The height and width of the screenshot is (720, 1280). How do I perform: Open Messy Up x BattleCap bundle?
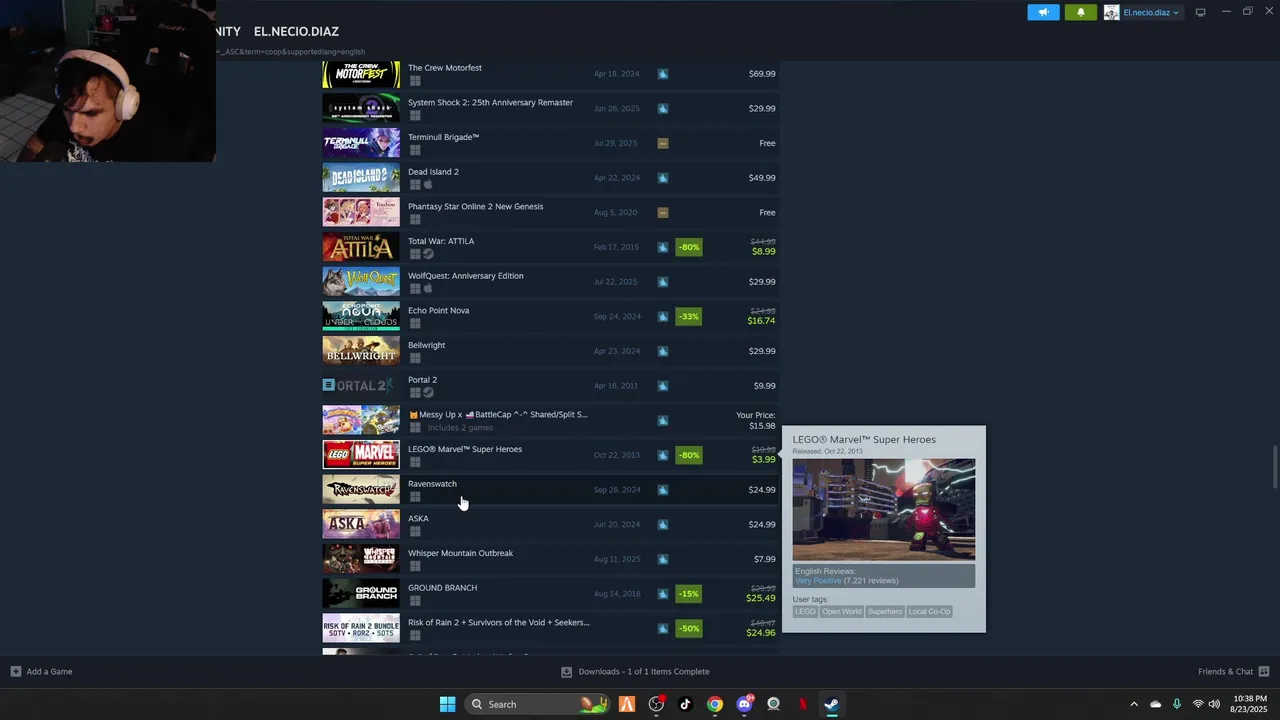click(550, 420)
